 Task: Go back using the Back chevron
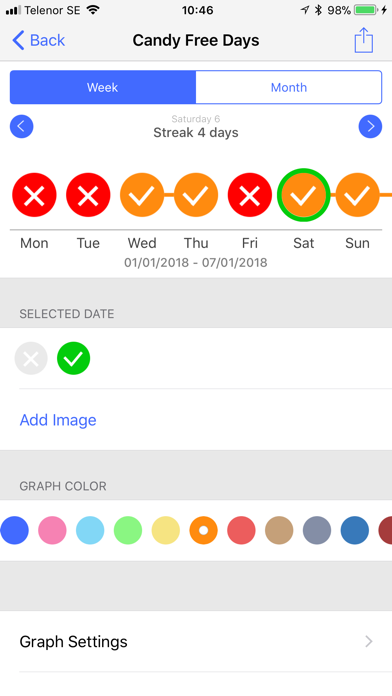pyautogui.click(x=18, y=40)
